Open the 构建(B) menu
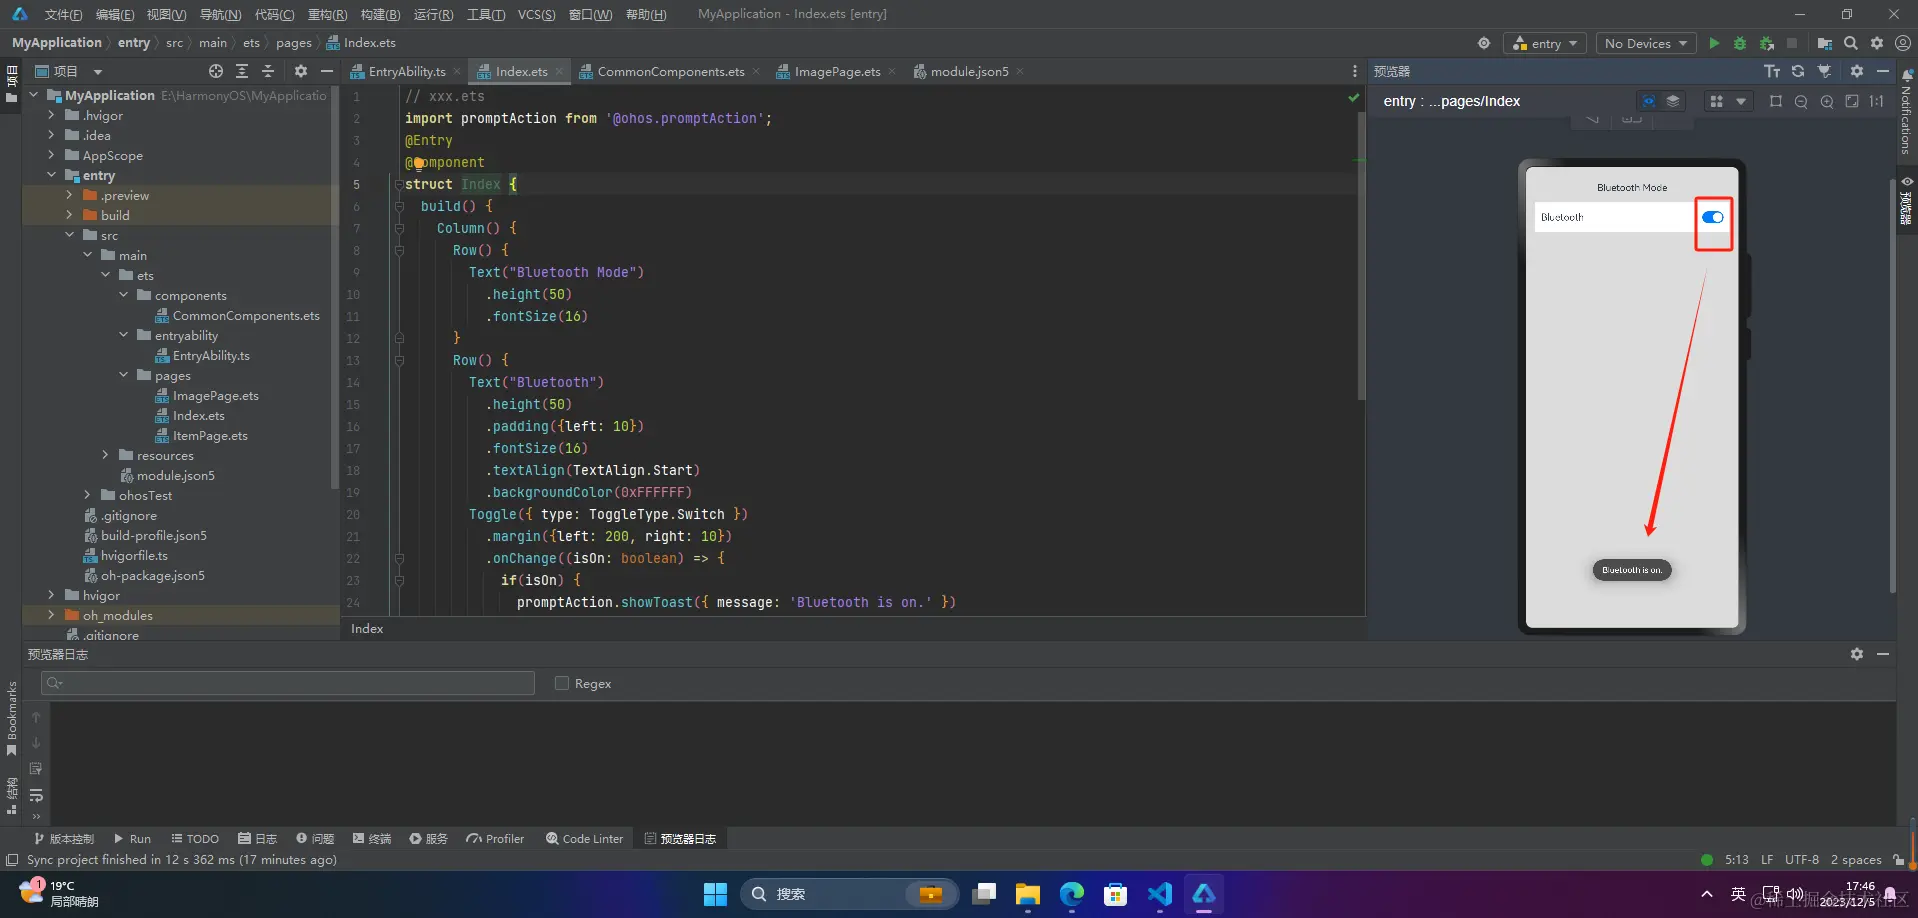This screenshot has height=918, width=1918. coord(380,14)
